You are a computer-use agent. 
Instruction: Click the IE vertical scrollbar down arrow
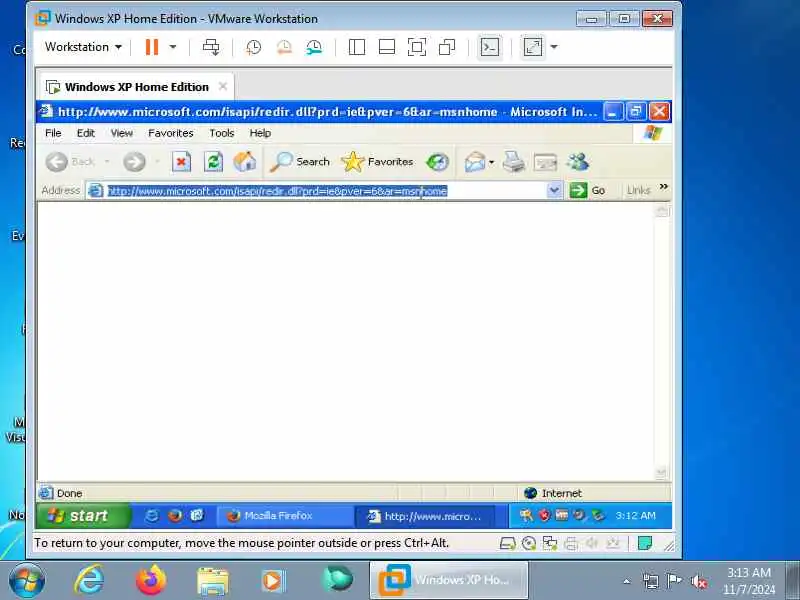[x=661, y=473]
